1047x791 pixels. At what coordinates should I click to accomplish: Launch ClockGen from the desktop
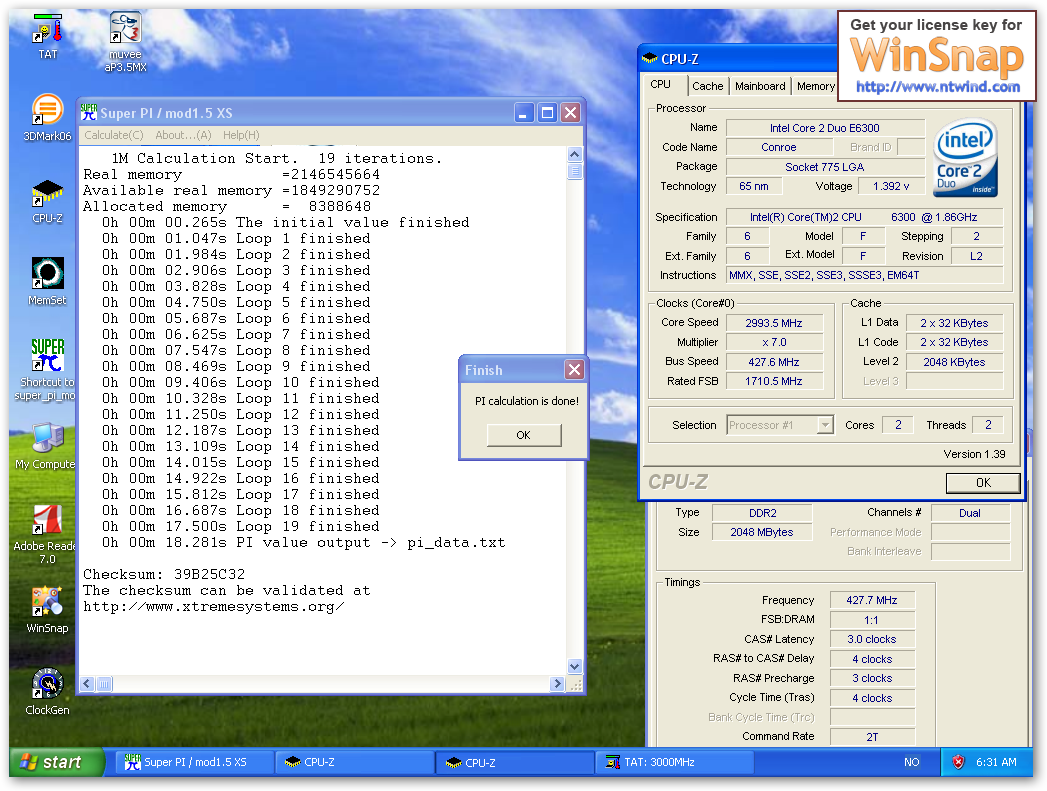coord(47,692)
